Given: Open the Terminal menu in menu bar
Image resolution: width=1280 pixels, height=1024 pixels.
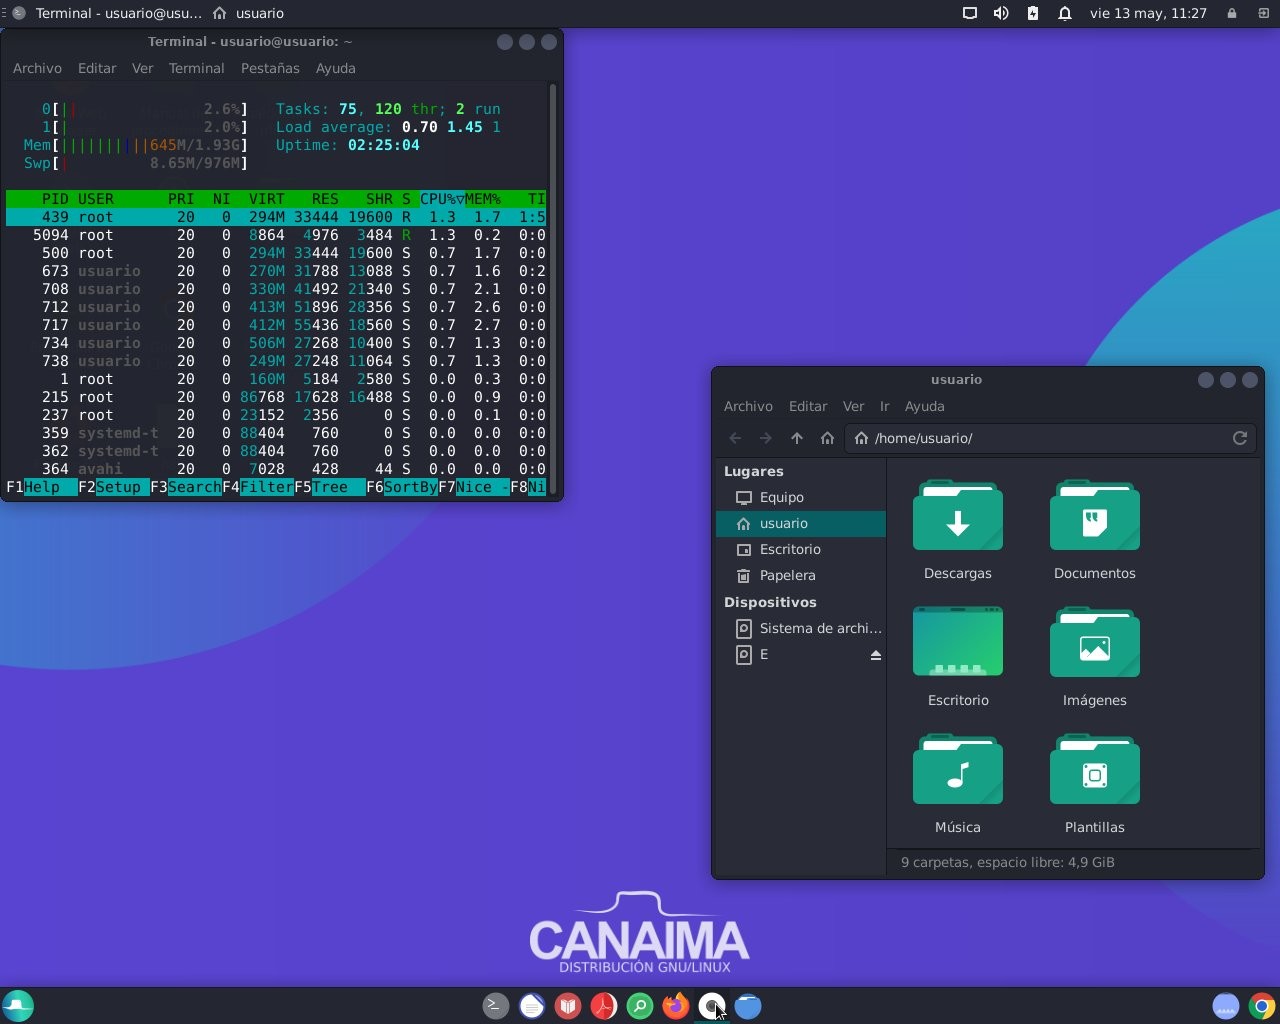Looking at the screenshot, I should point(196,68).
